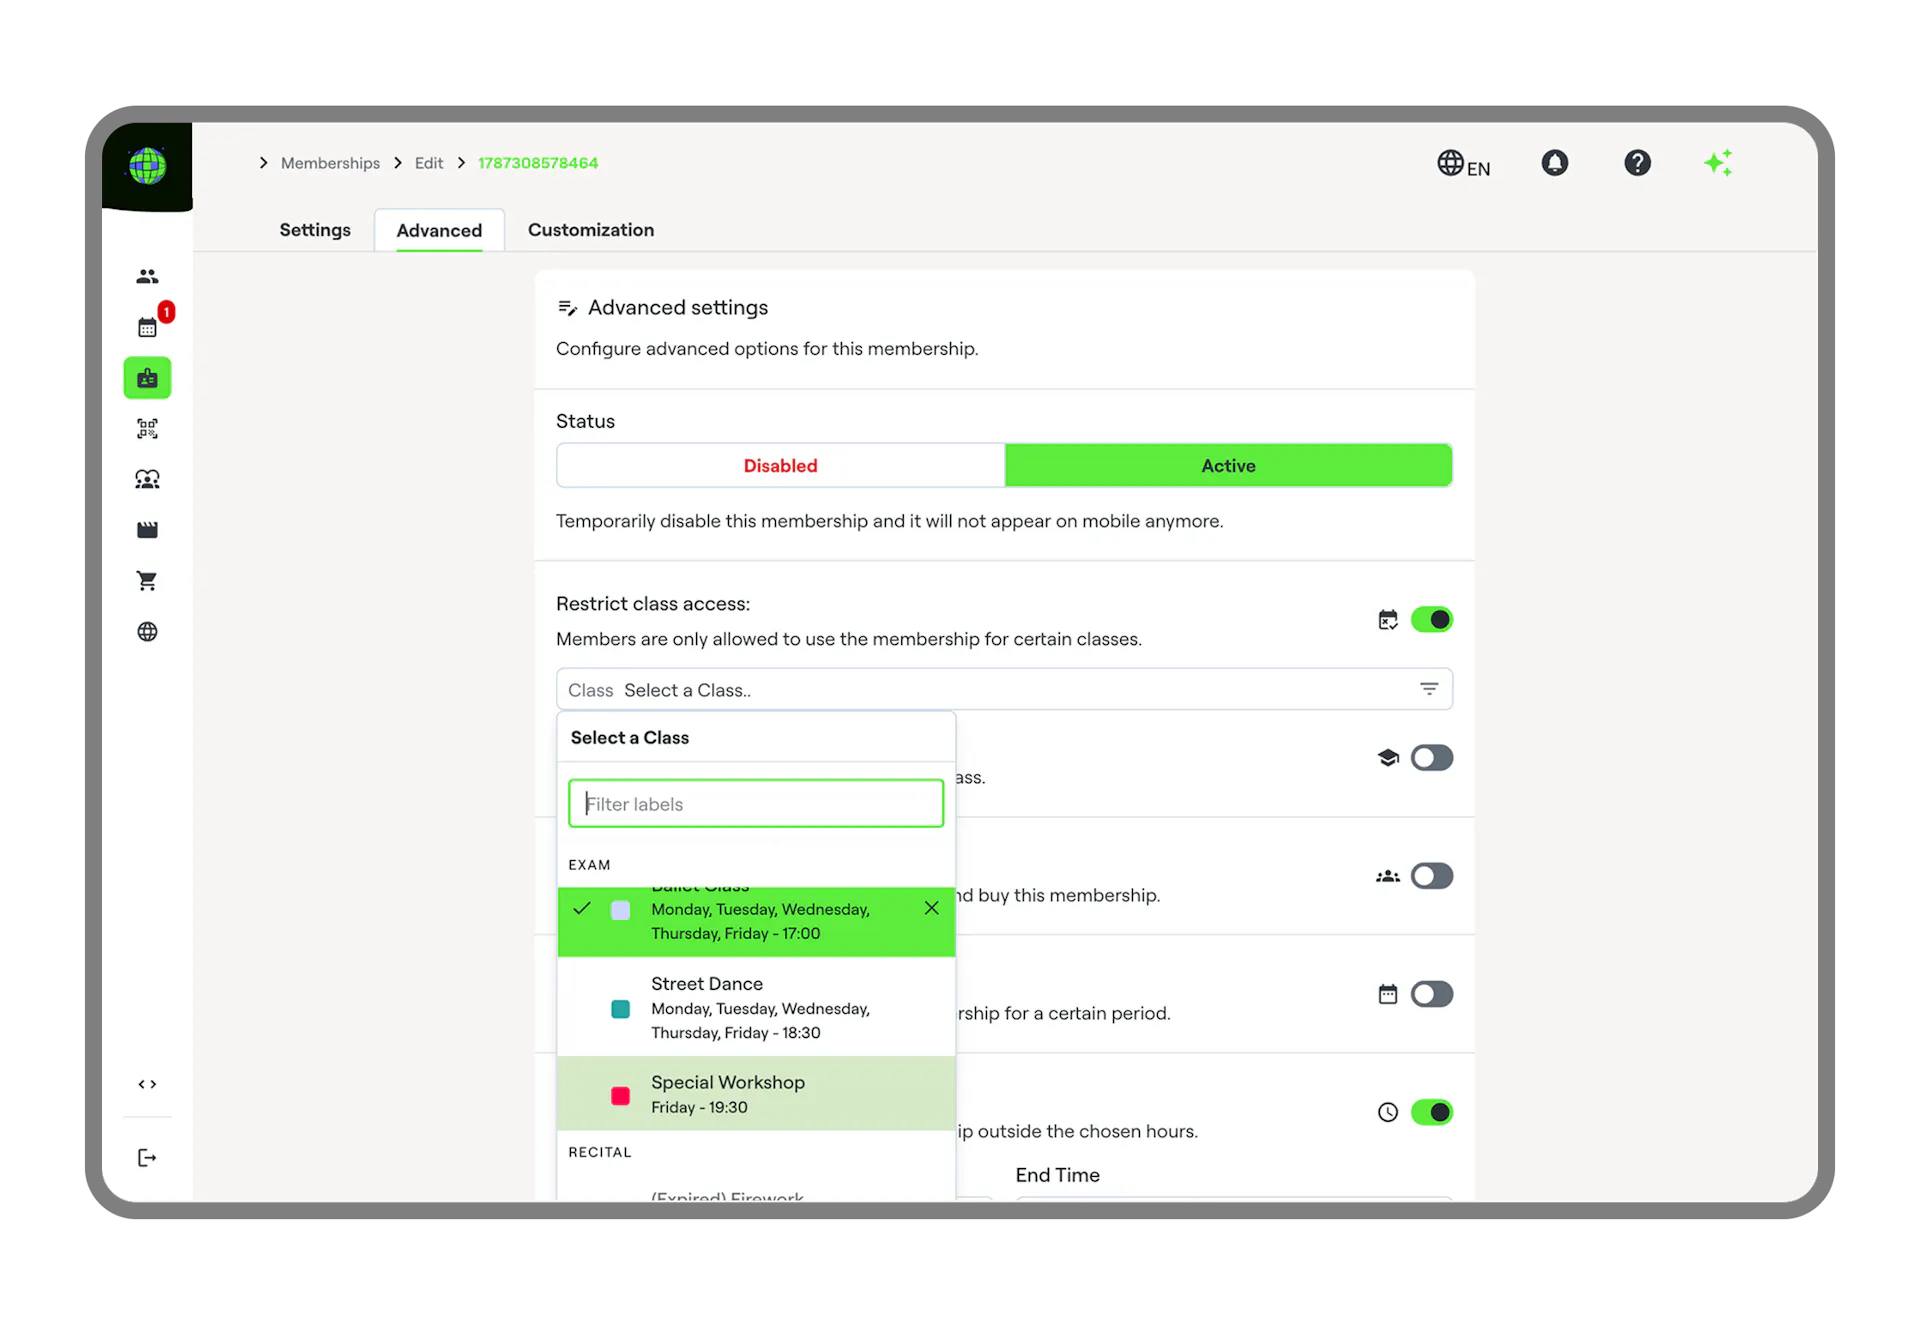This screenshot has height=1323, width=1920.
Task: Enable the certain period toggle
Action: click(1431, 994)
